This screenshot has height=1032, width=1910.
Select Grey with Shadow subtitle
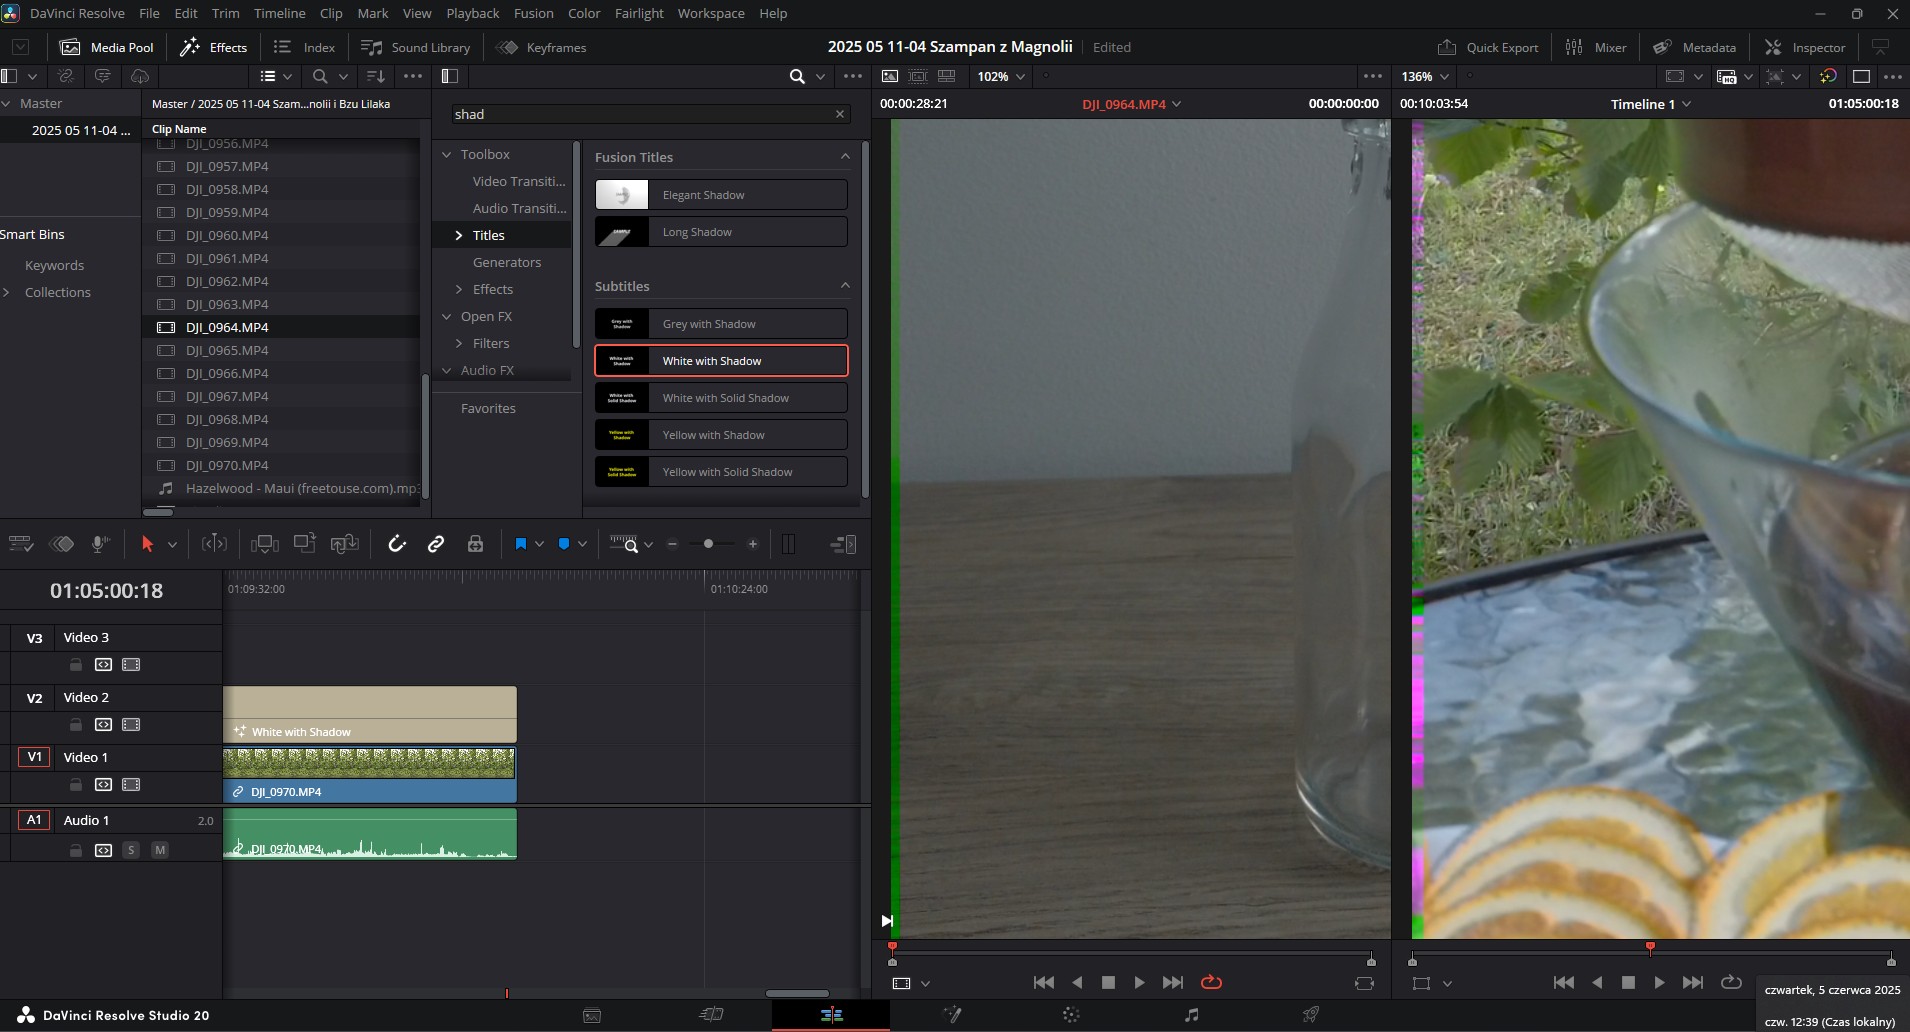[721, 324]
